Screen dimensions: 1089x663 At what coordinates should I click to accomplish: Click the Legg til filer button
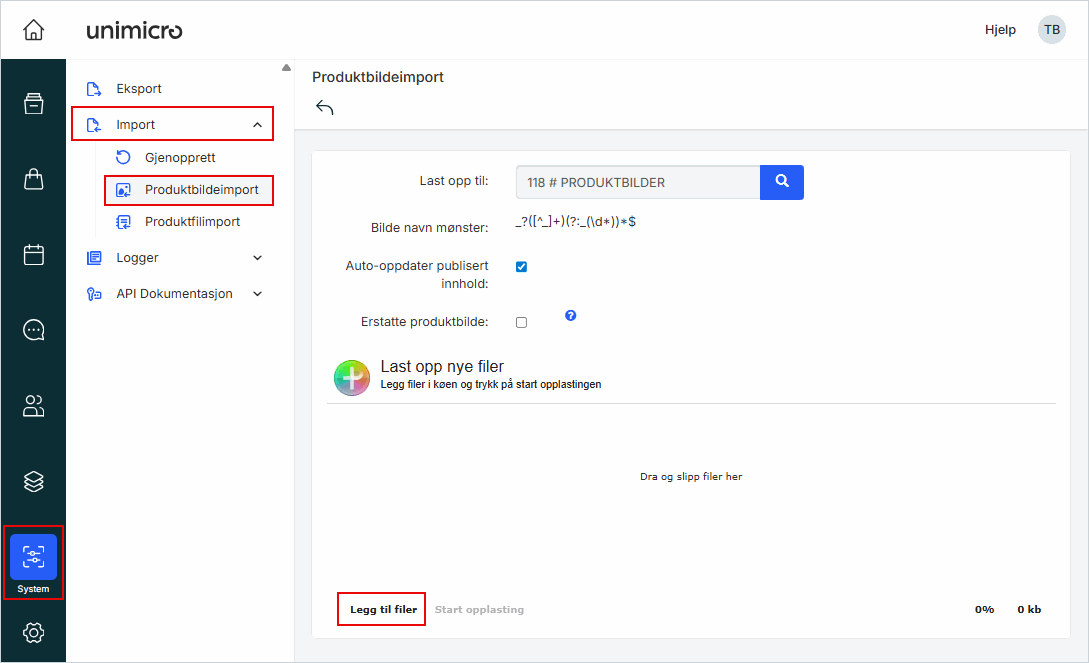(x=383, y=609)
